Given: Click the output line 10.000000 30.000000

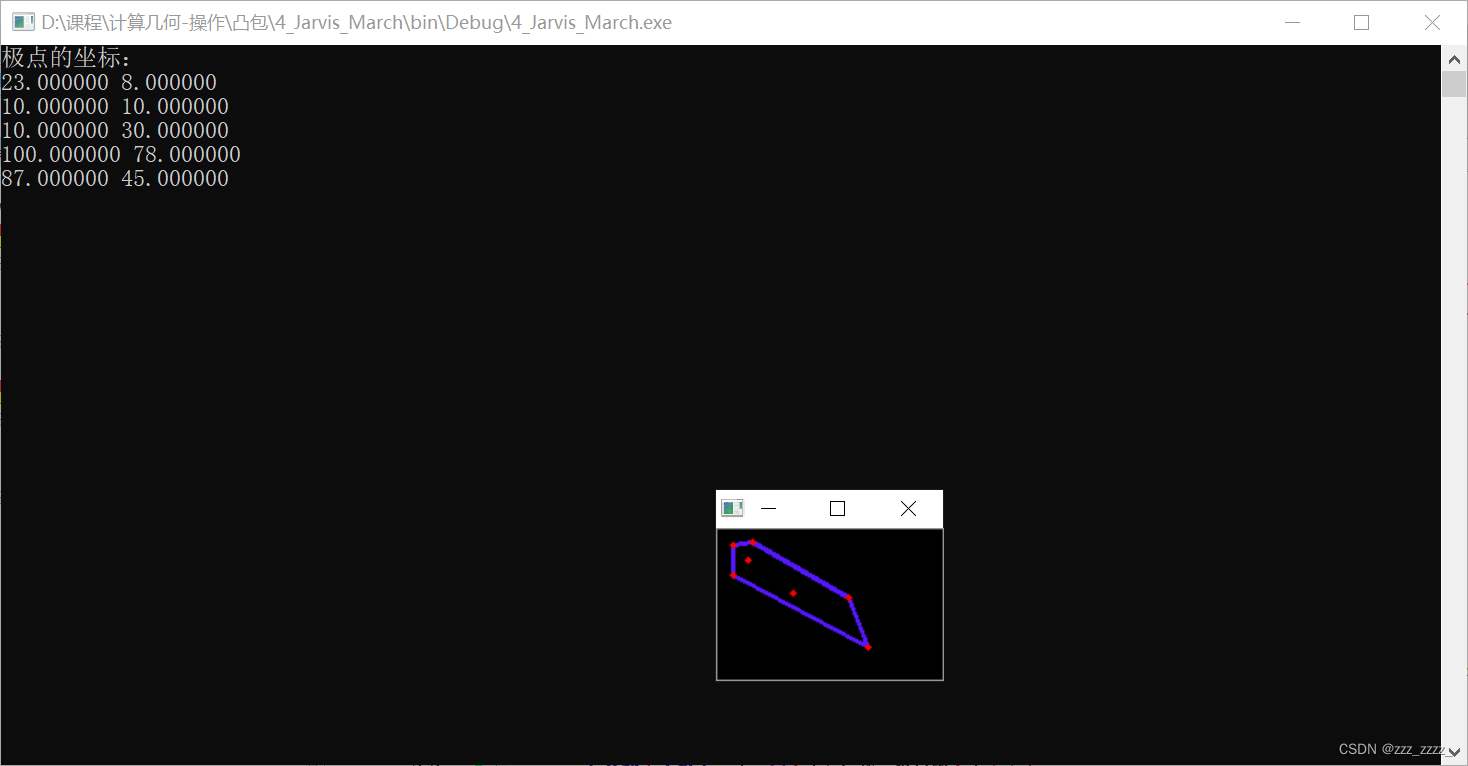Looking at the screenshot, I should pos(115,130).
